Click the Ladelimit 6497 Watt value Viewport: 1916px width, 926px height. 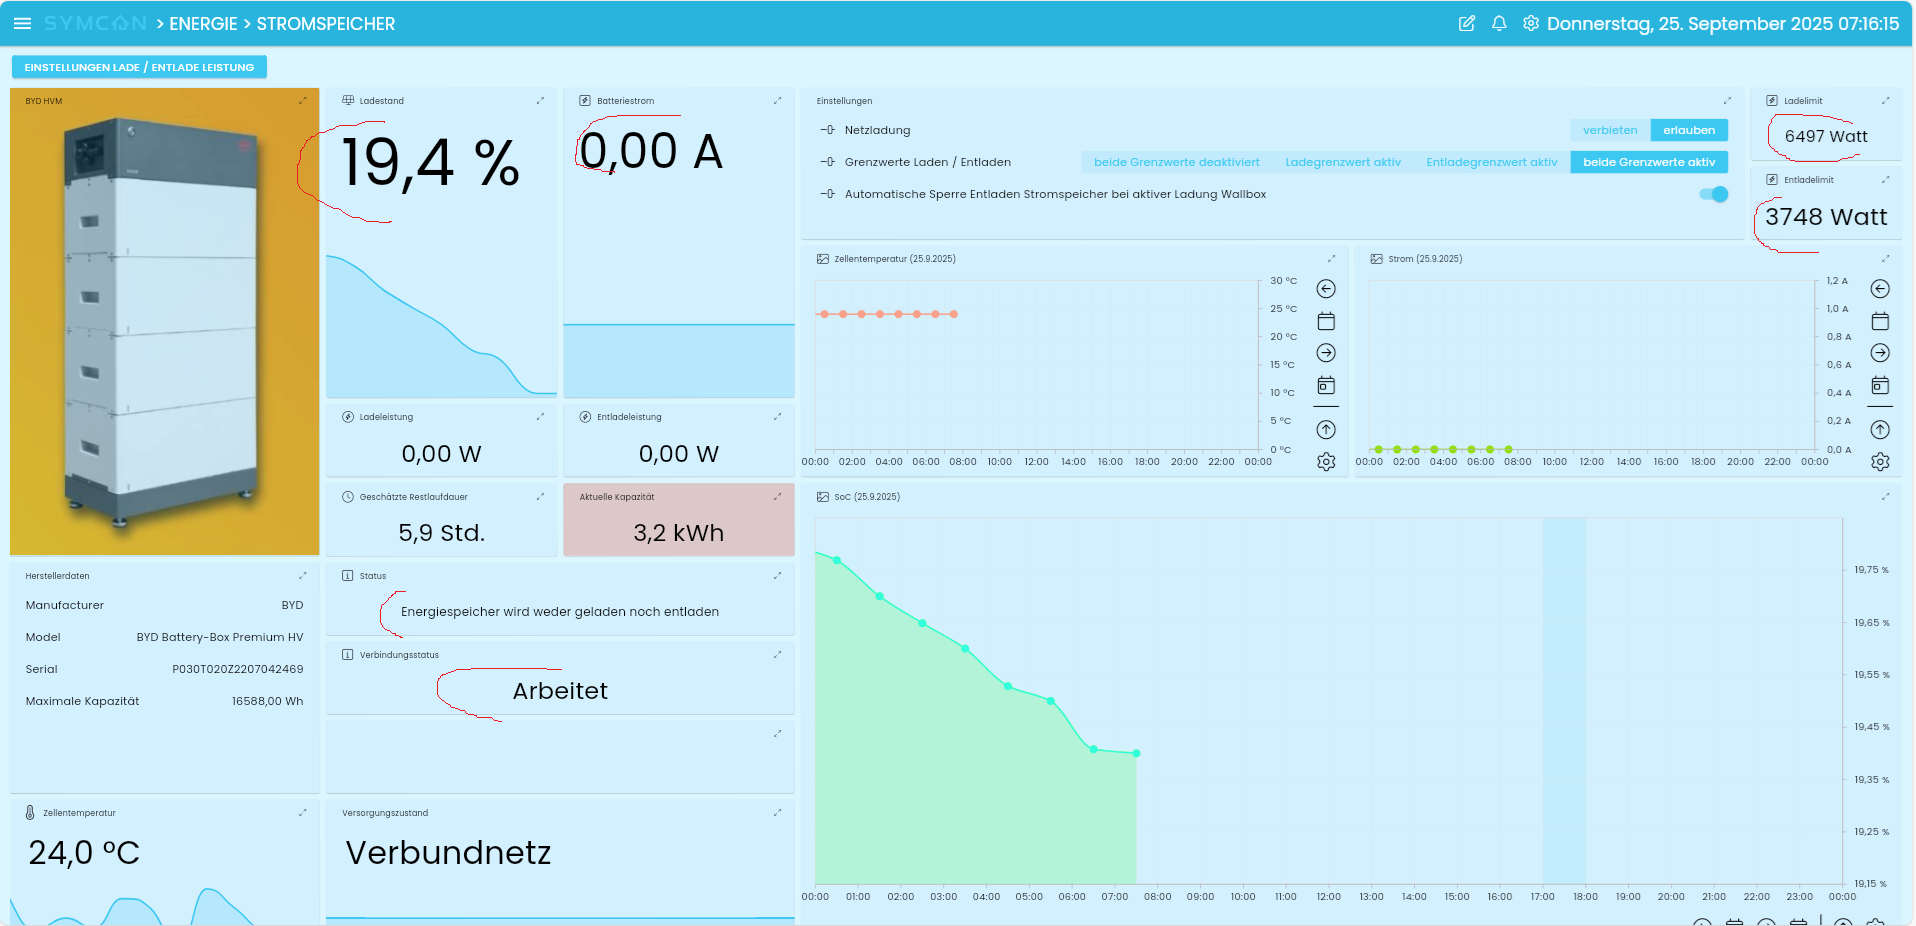coord(1825,136)
